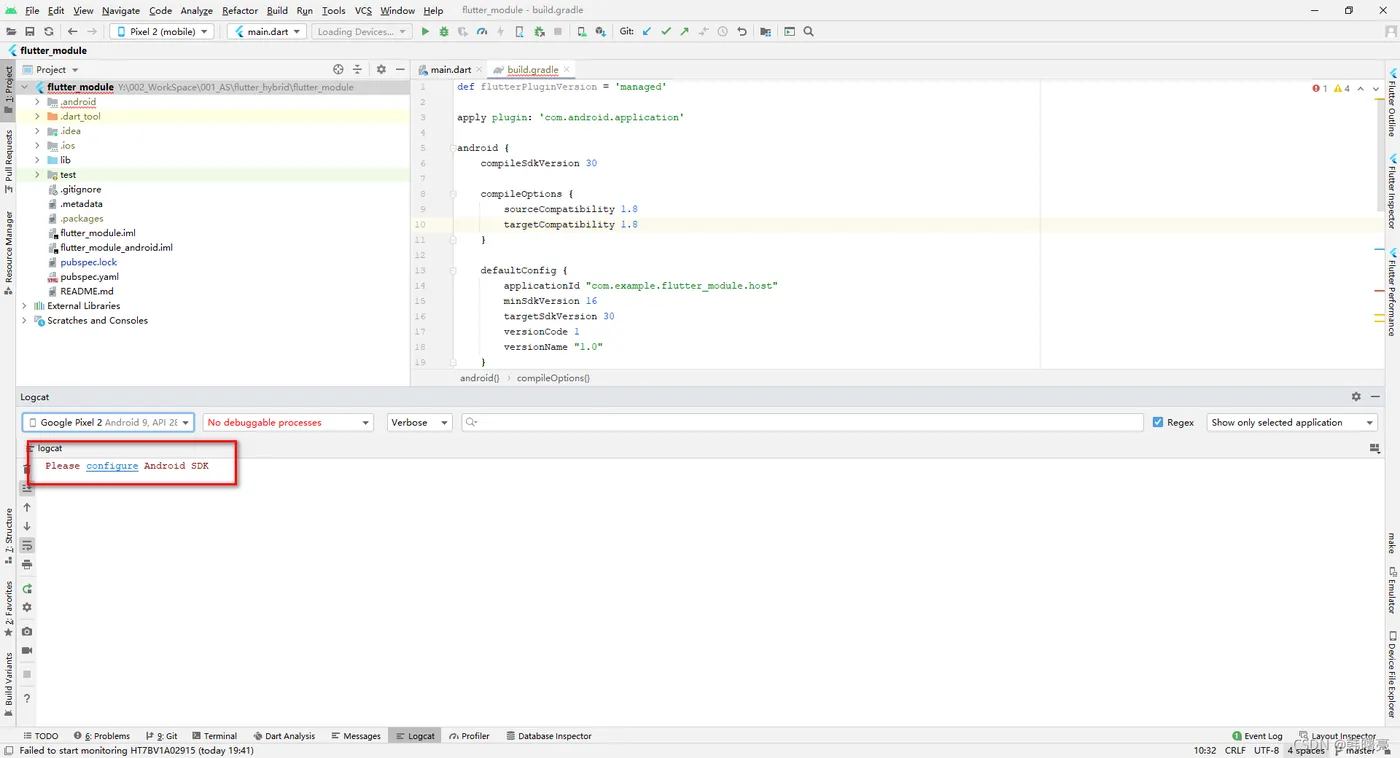Click Logcat Screen Capture camera icon
This screenshot has width=1400, height=758.
pos(27,631)
